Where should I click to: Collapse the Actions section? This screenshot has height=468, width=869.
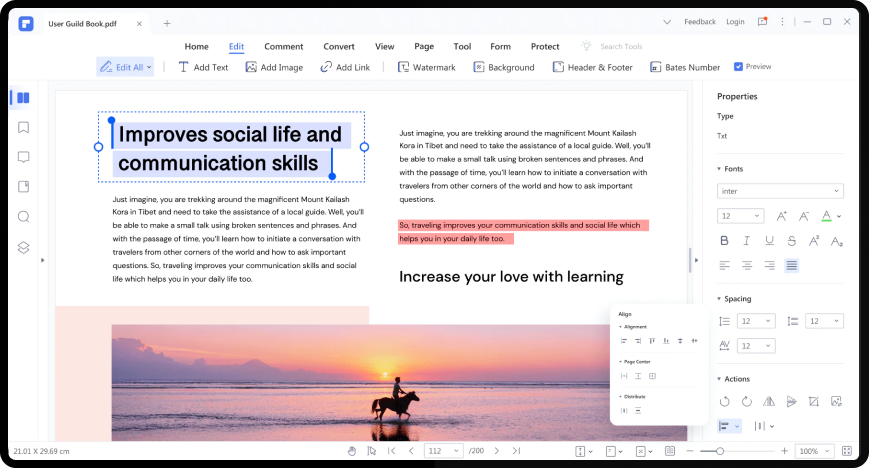719,379
